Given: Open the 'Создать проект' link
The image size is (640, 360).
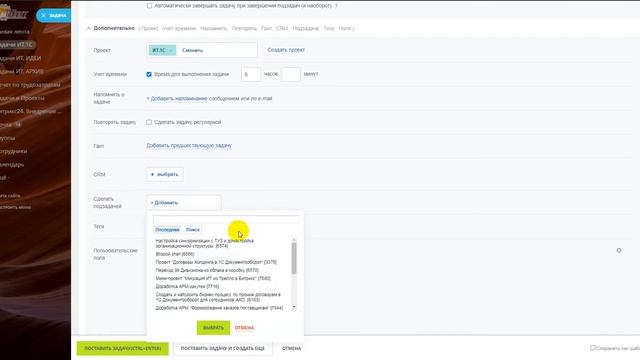Looking at the screenshot, I should click(286, 50).
